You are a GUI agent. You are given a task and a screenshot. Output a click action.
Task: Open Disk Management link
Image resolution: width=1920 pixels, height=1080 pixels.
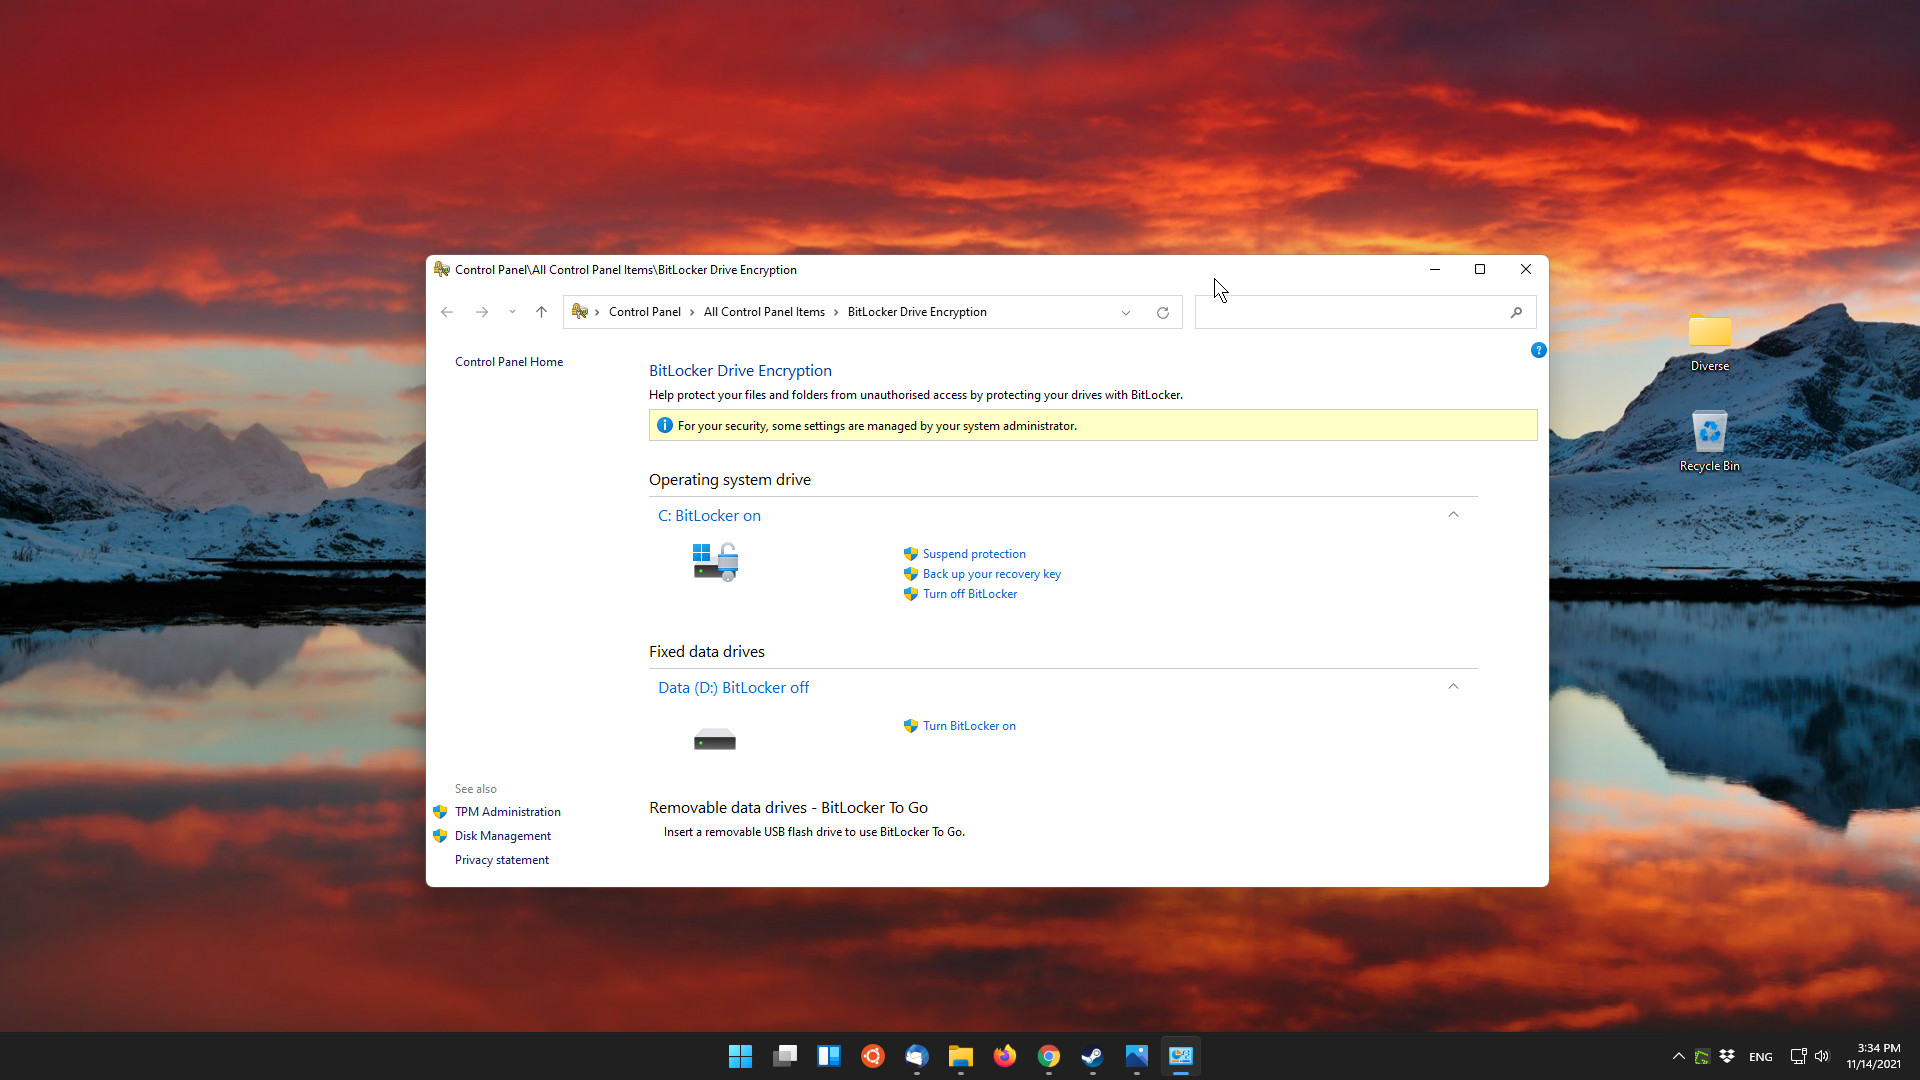[502, 836]
